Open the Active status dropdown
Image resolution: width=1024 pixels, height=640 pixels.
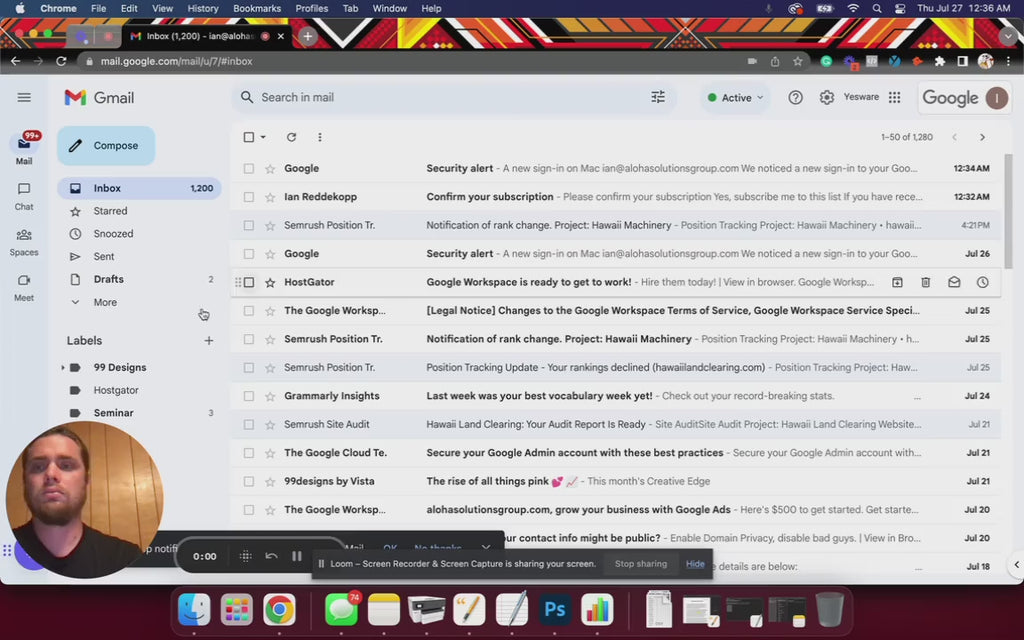click(735, 97)
